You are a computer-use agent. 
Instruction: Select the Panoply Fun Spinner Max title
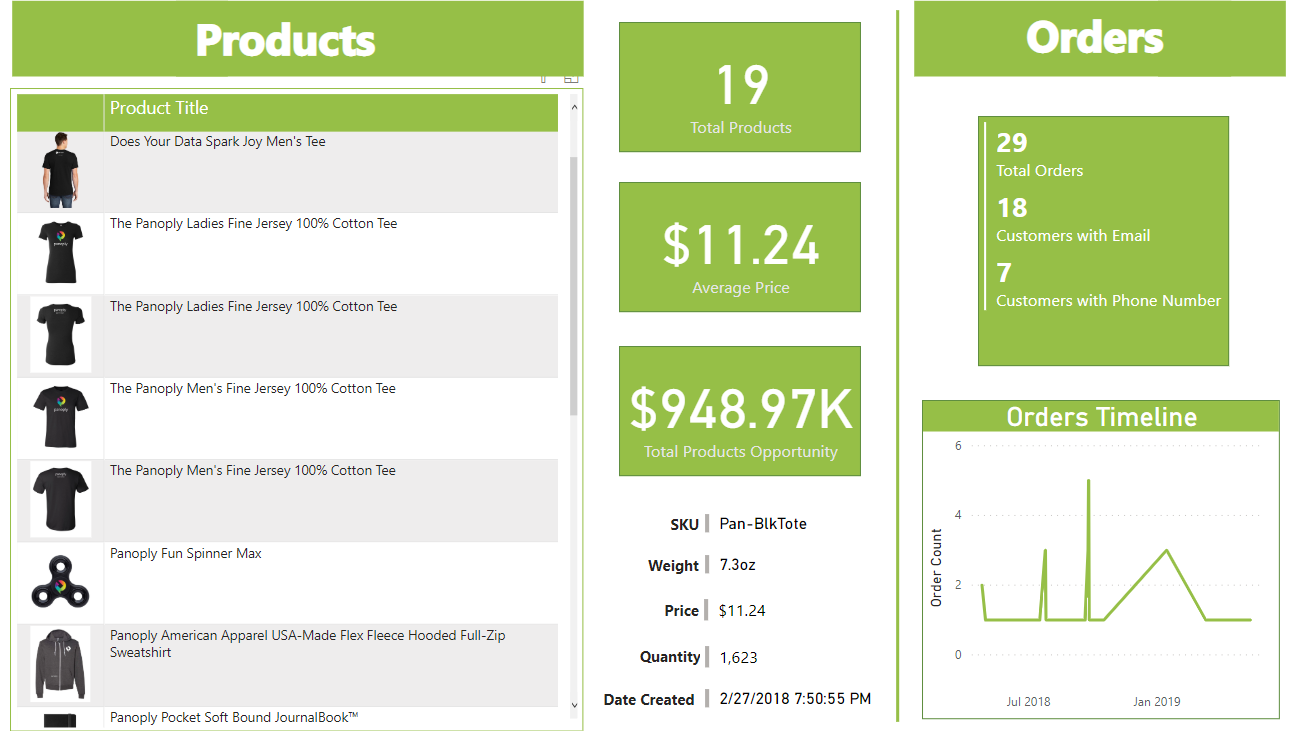coord(186,554)
